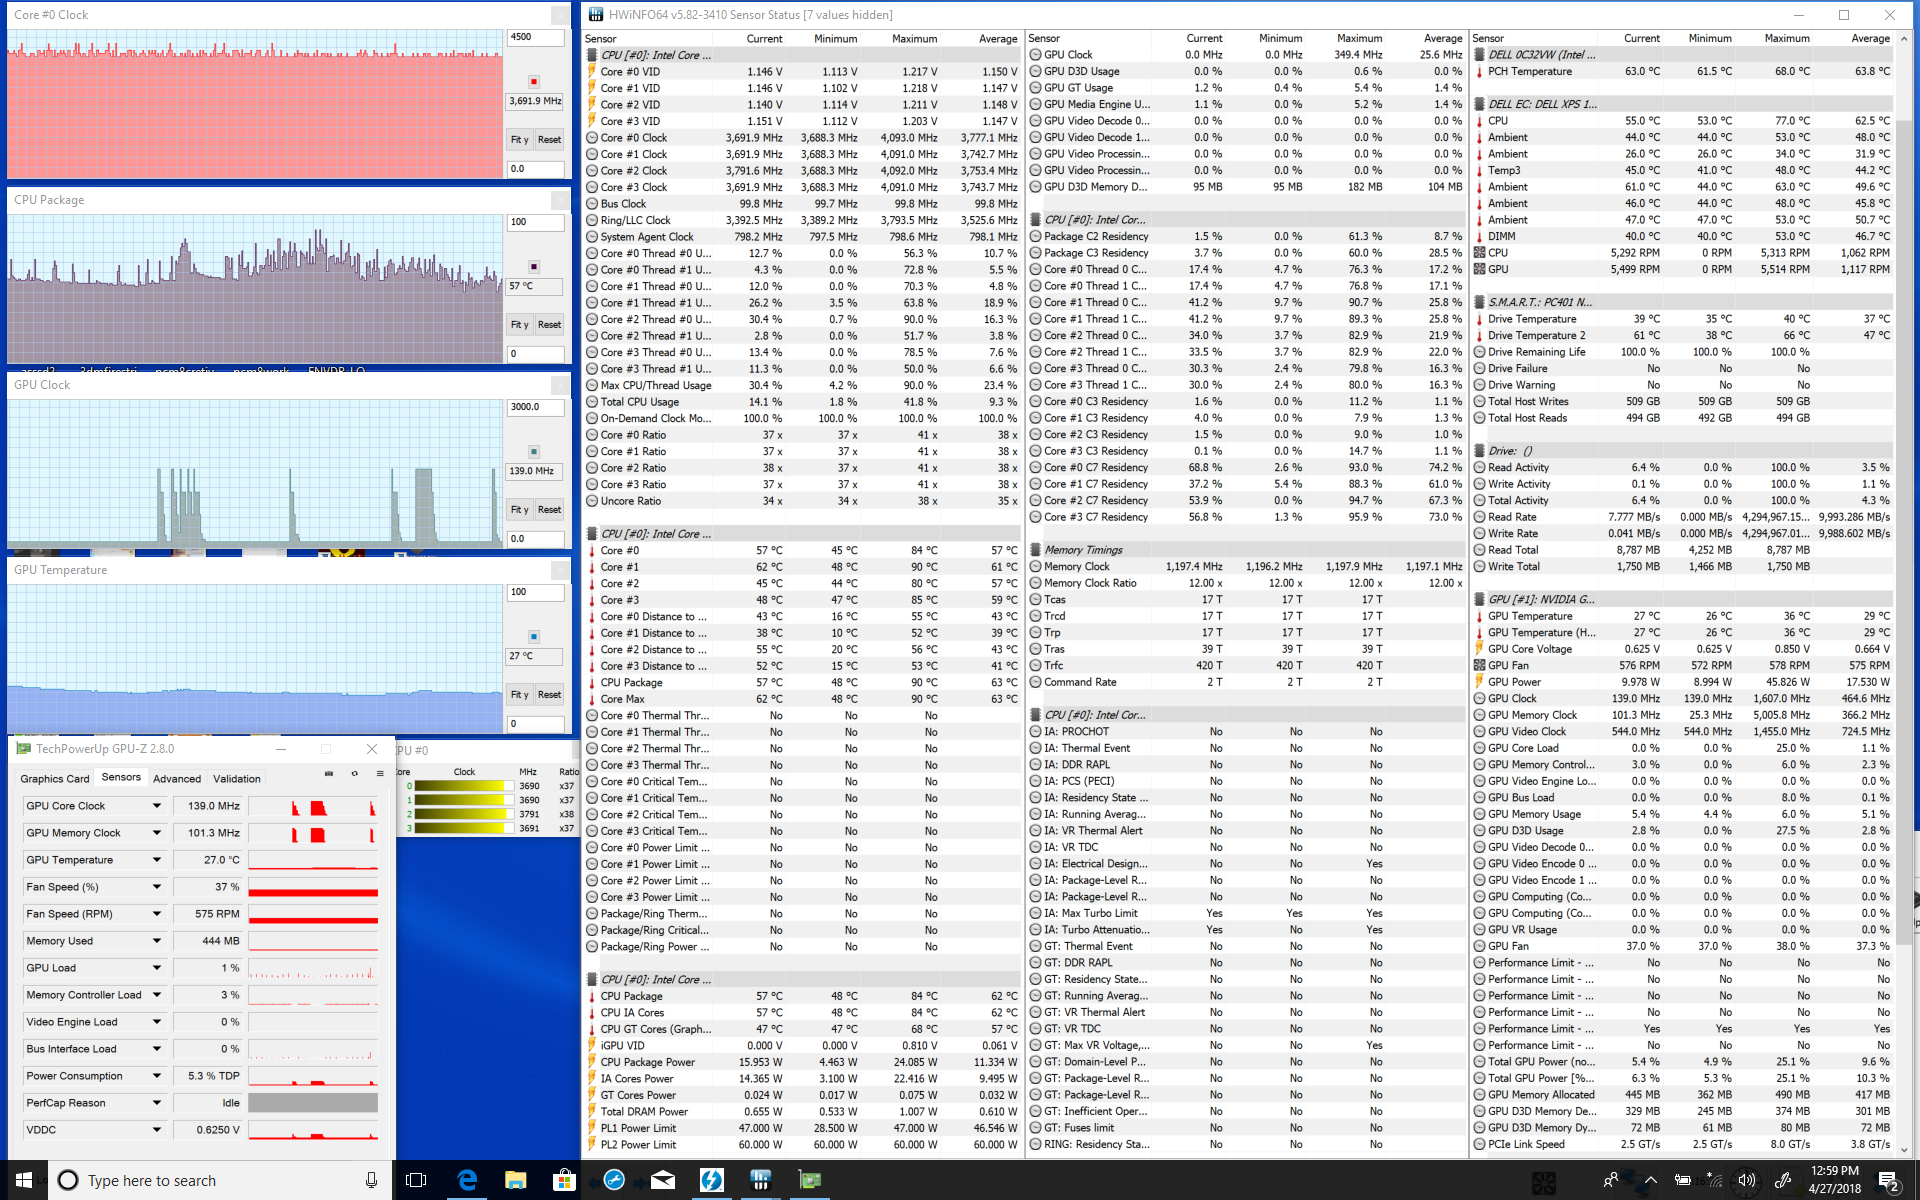
Task: Switch to Advanced tab in GPU-Z
Action: pos(177,778)
